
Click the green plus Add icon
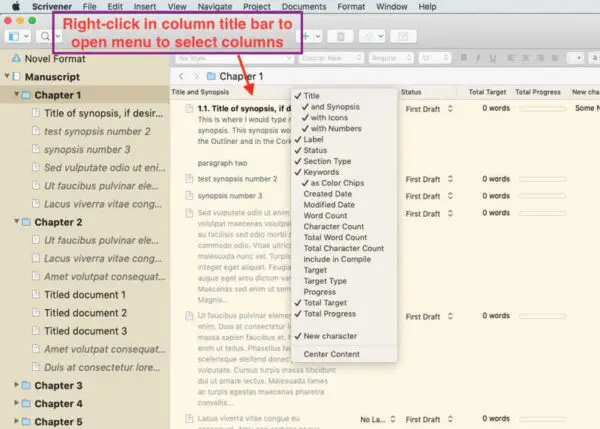[307, 36]
